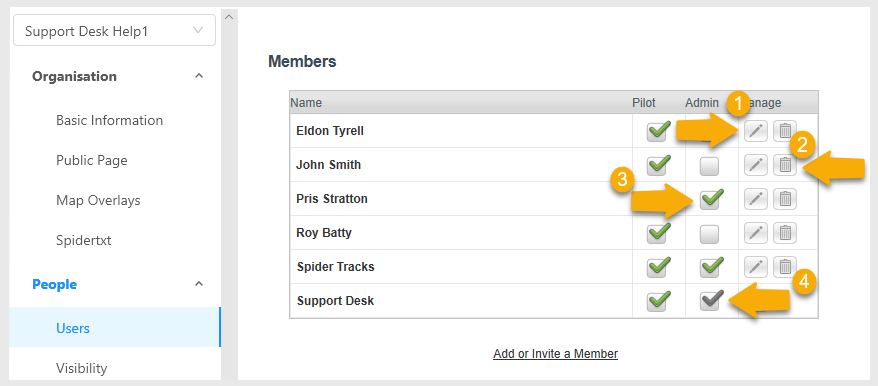This screenshot has height=386, width=878.
Task: Edit member Eldon Tyrell with pencil icon
Action: [x=756, y=131]
